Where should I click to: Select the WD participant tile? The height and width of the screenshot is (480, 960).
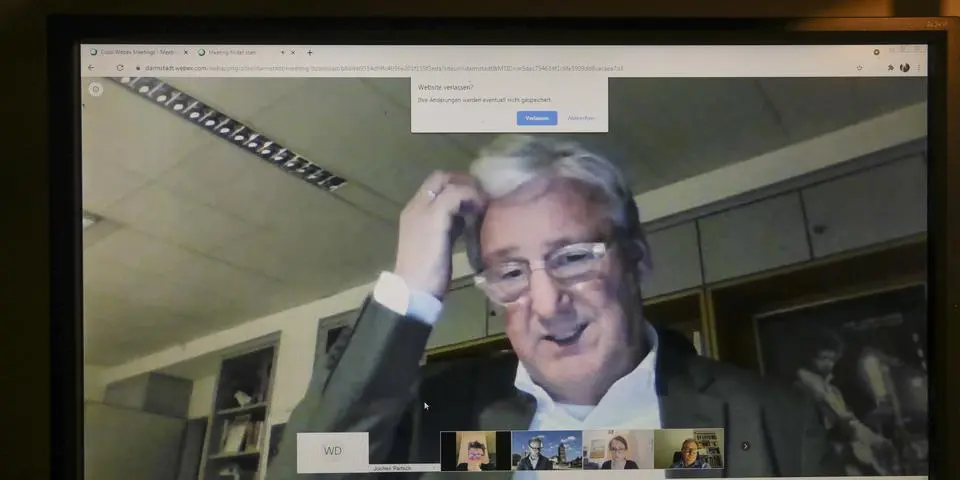tap(332, 451)
